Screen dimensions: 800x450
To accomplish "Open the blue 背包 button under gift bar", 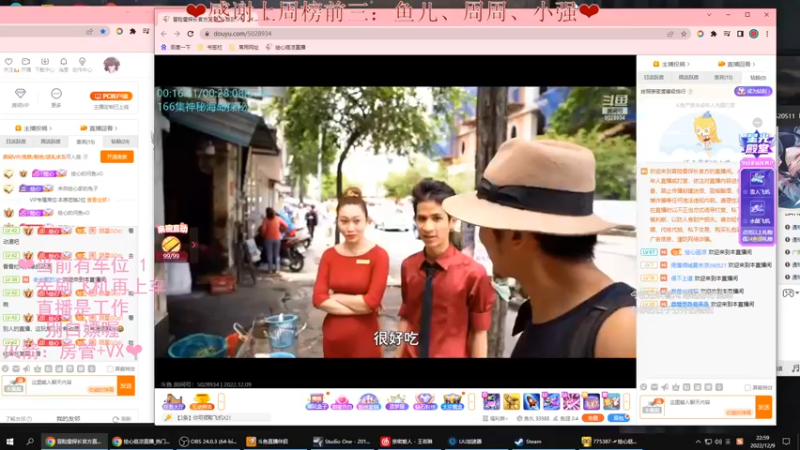I will coord(618,418).
